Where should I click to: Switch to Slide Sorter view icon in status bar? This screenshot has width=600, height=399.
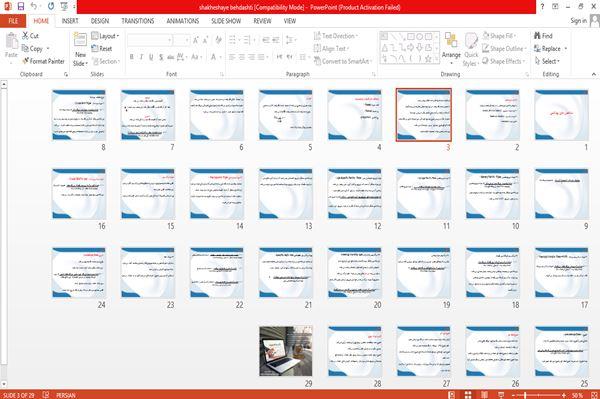468,395
